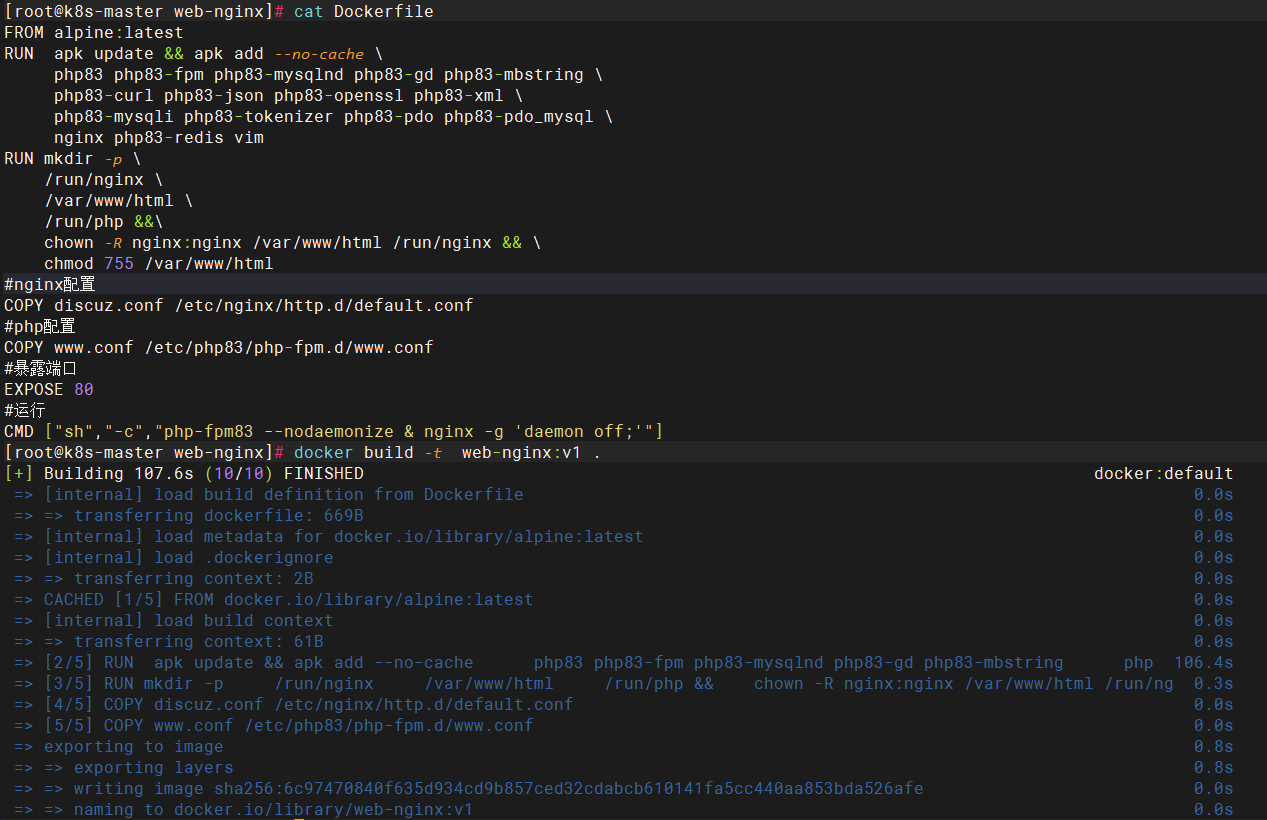This screenshot has width=1267, height=820.
Task: Click 'php83-mbstring' in the Dockerfile package list
Action: pyautogui.click(x=514, y=74)
